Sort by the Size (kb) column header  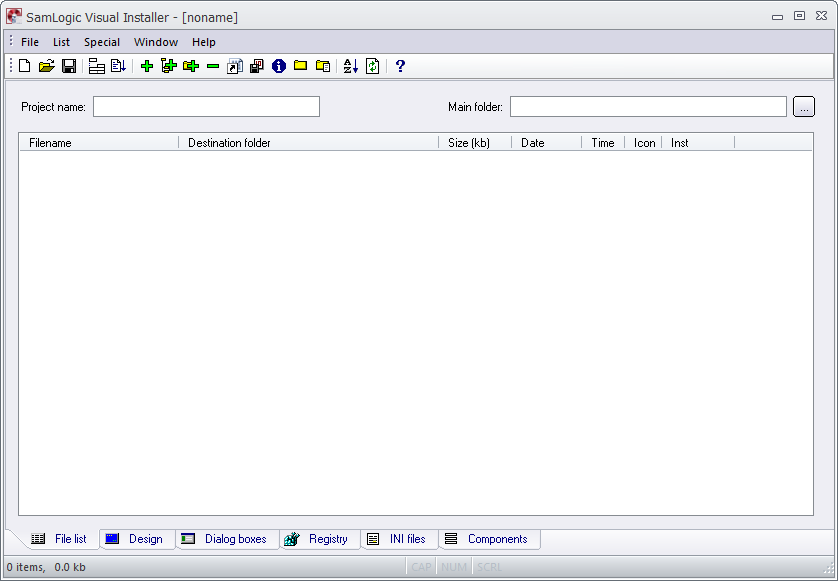[475, 143]
